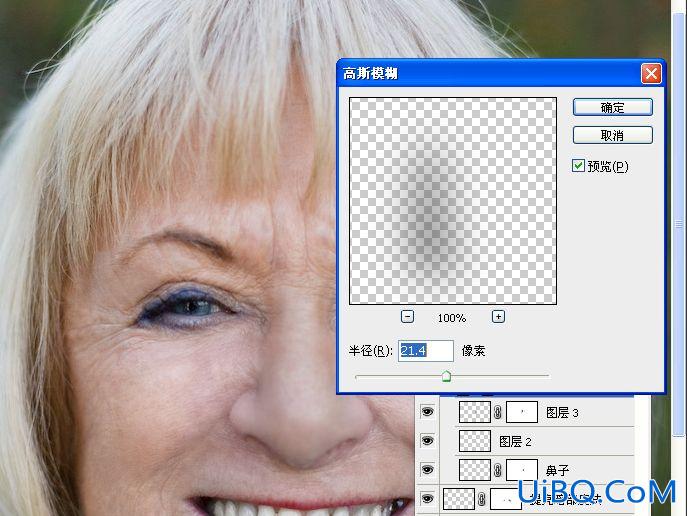Click the link icon on 鼻子 layer
This screenshot has width=687, height=516.
click(x=498, y=470)
